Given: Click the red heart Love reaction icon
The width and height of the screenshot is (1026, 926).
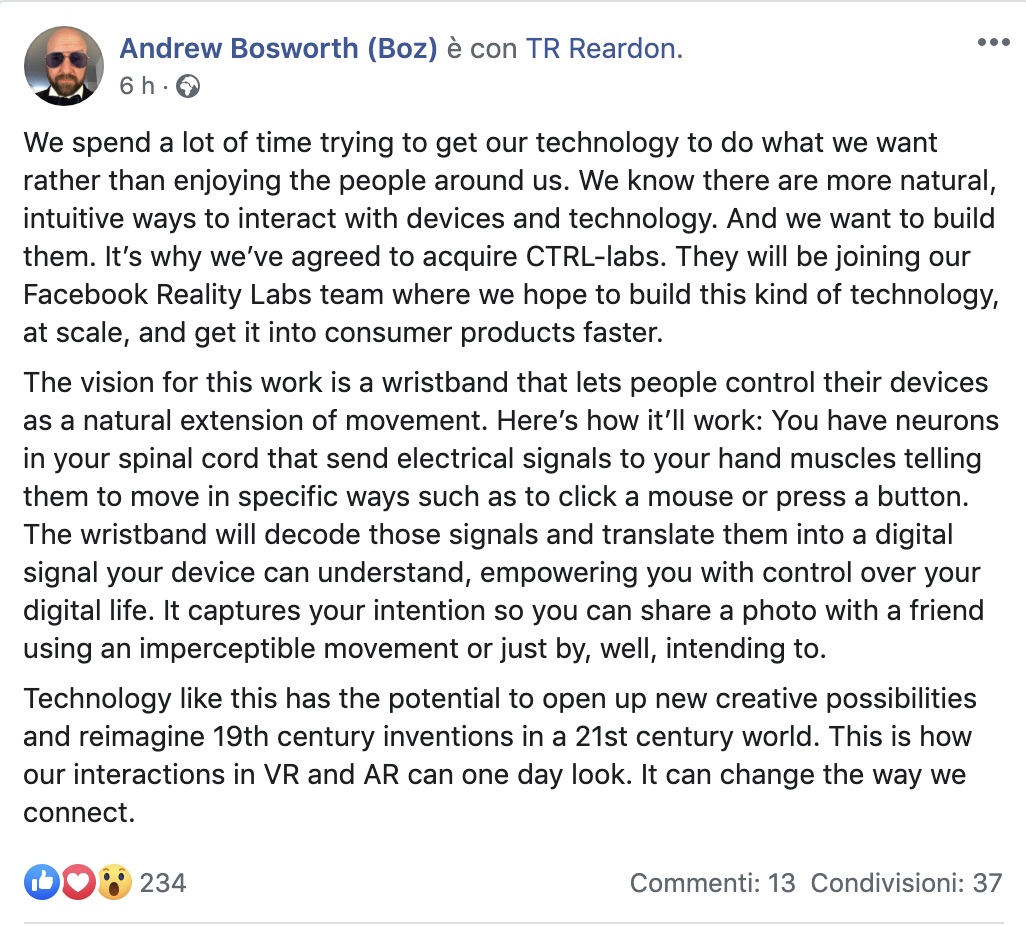Looking at the screenshot, I should pos(78,882).
